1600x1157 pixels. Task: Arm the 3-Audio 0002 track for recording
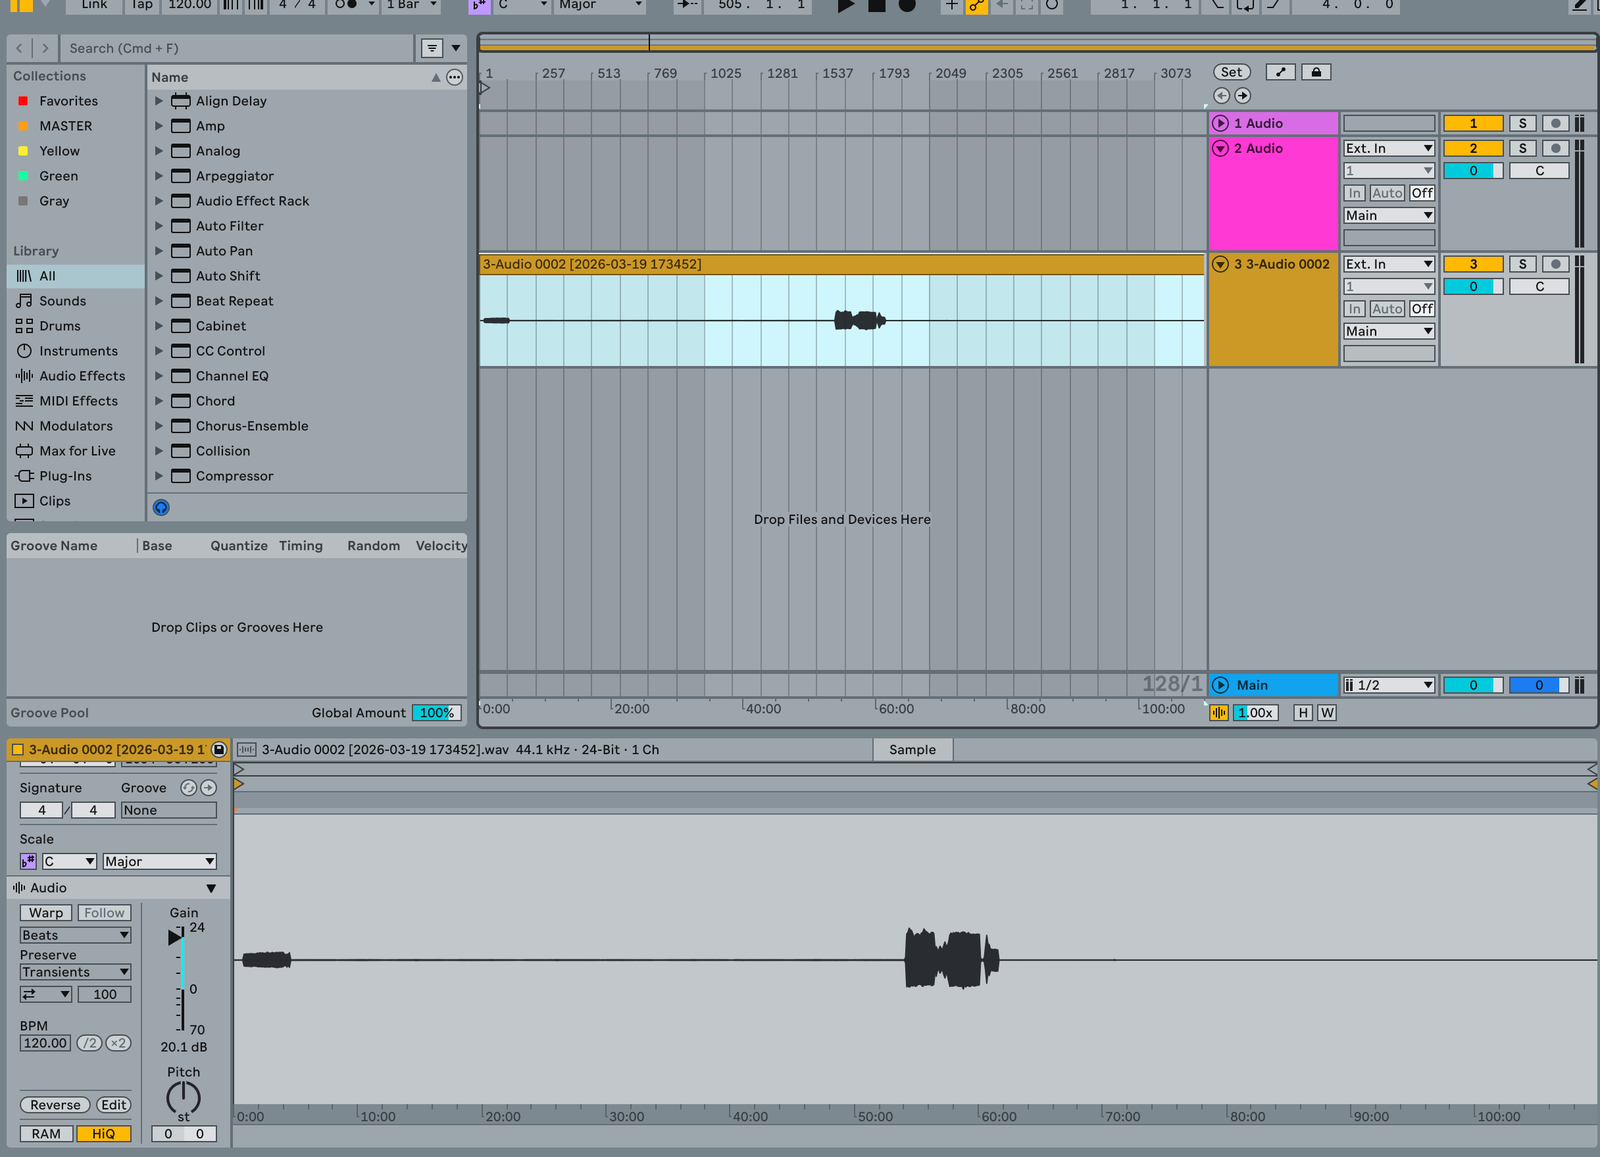point(1555,264)
